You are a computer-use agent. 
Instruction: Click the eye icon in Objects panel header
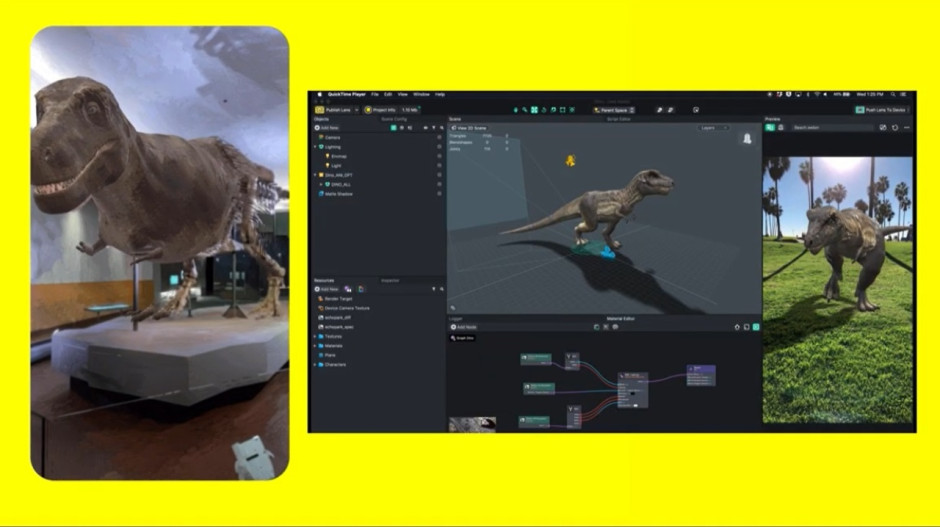426,128
